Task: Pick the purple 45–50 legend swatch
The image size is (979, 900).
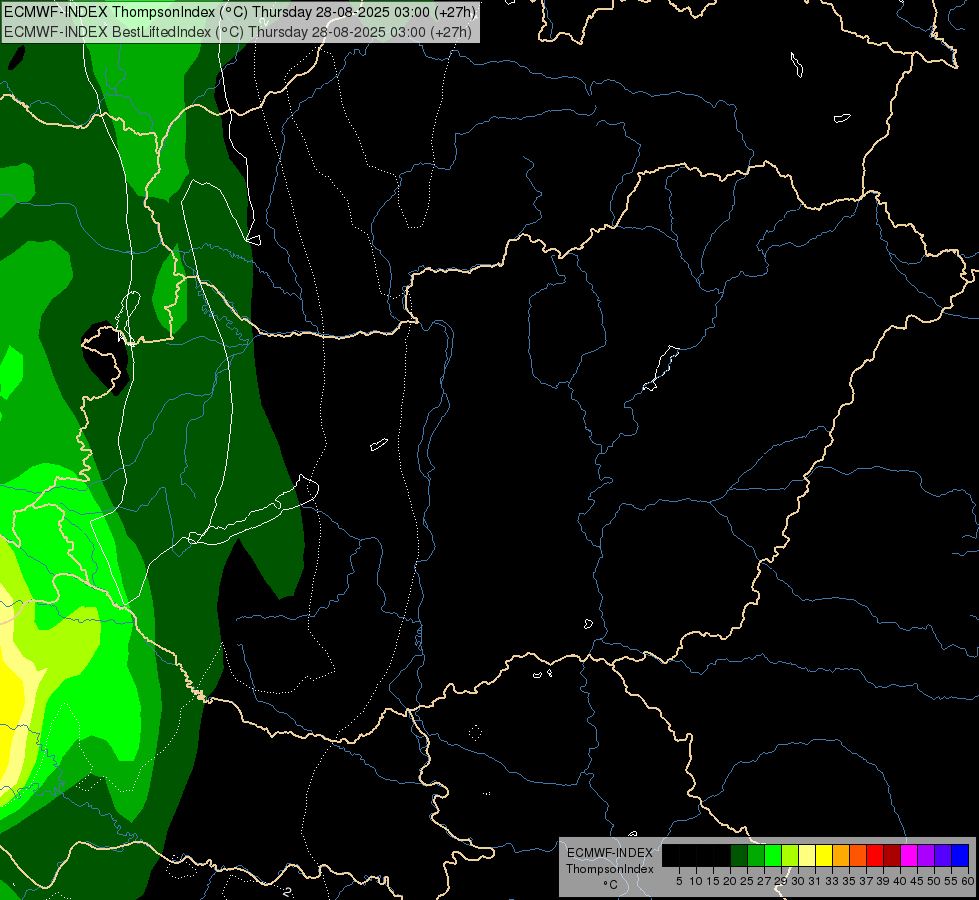Action: 926,855
